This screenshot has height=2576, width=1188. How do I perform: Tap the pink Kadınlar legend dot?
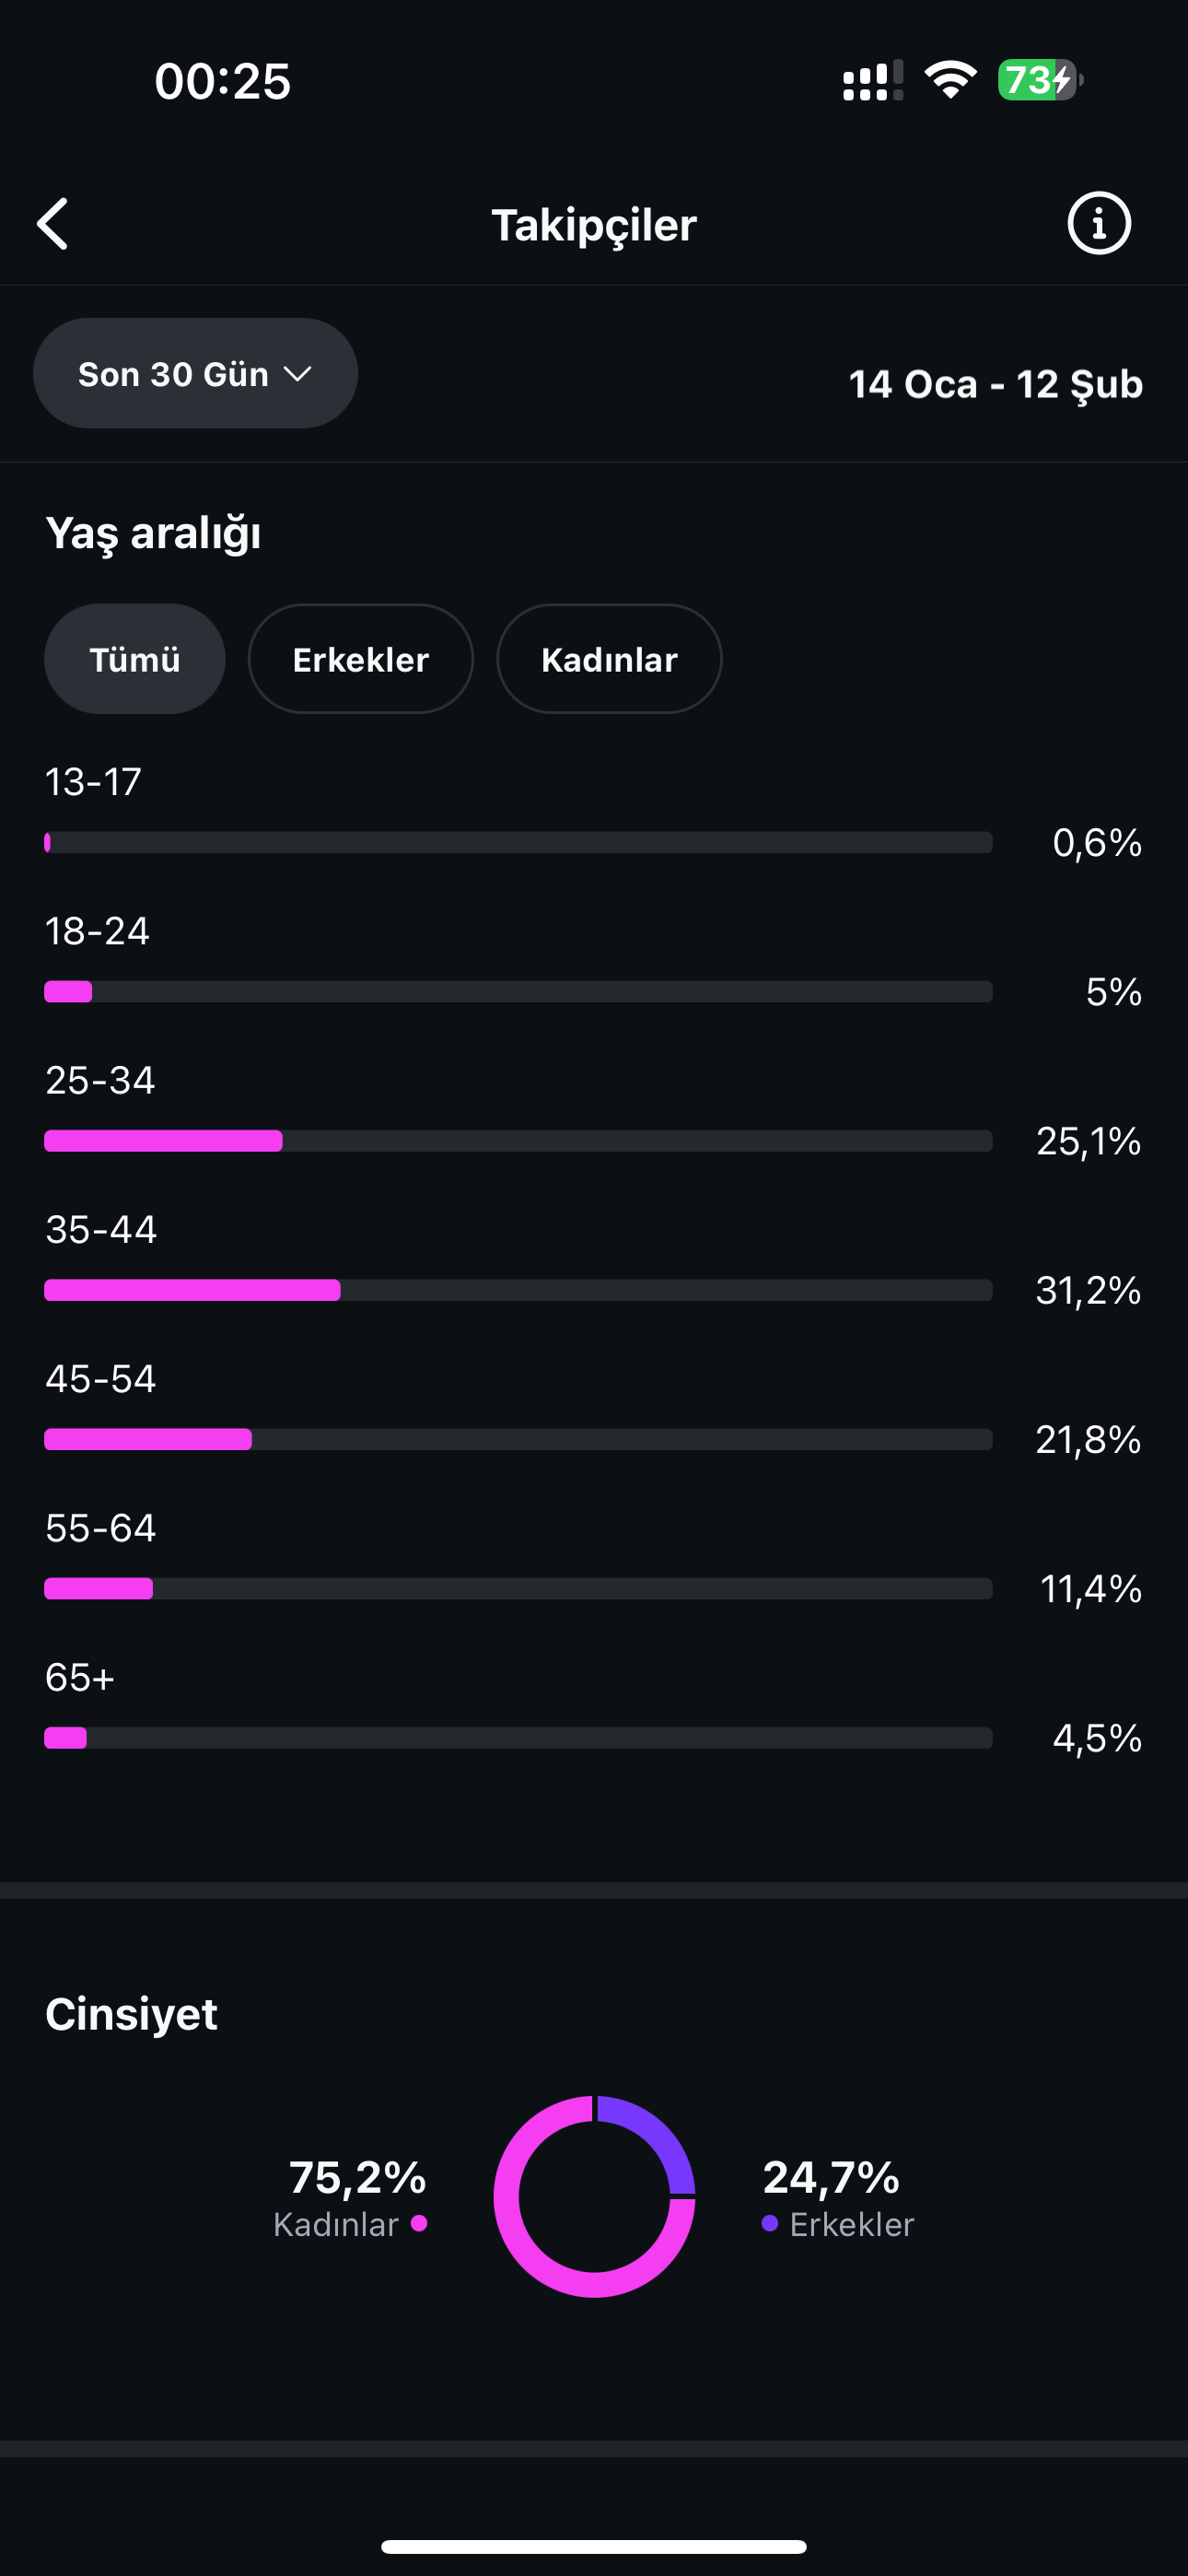click(419, 2223)
